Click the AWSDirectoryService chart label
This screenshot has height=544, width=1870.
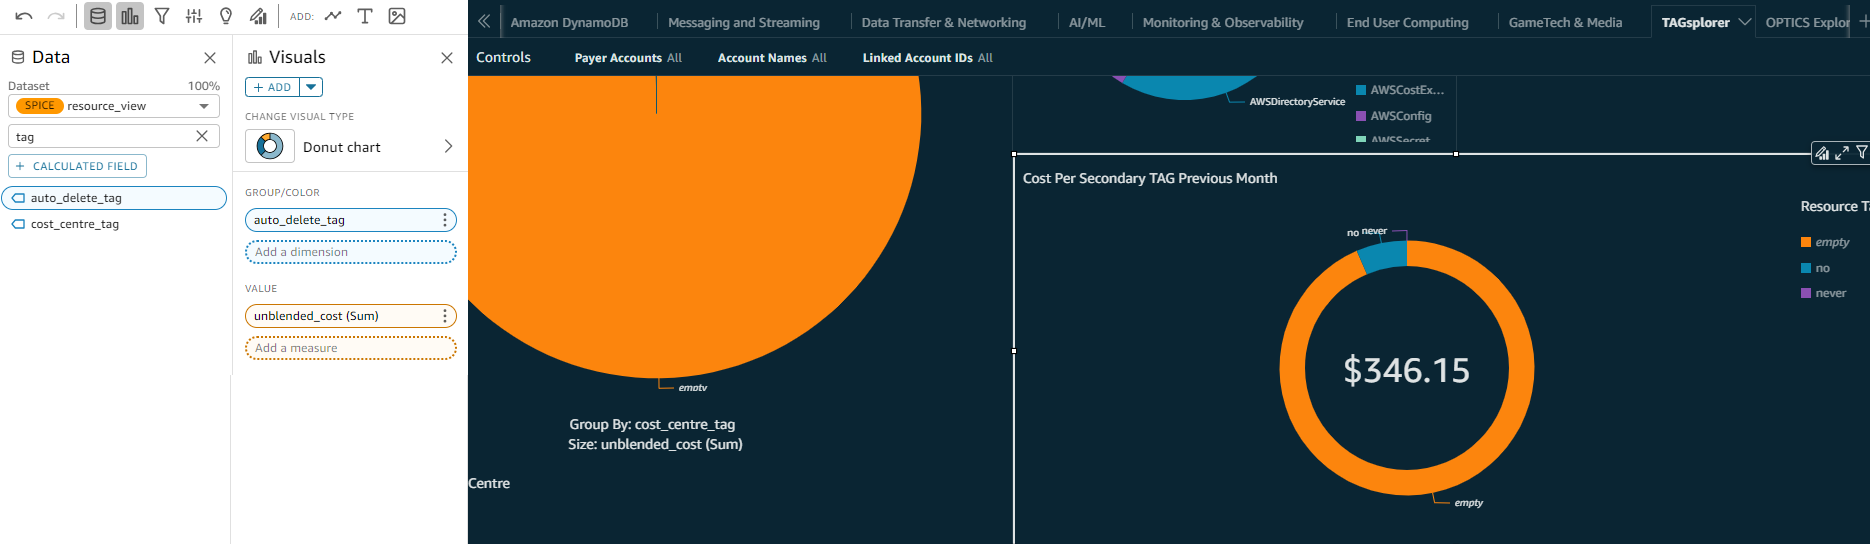point(1297,102)
